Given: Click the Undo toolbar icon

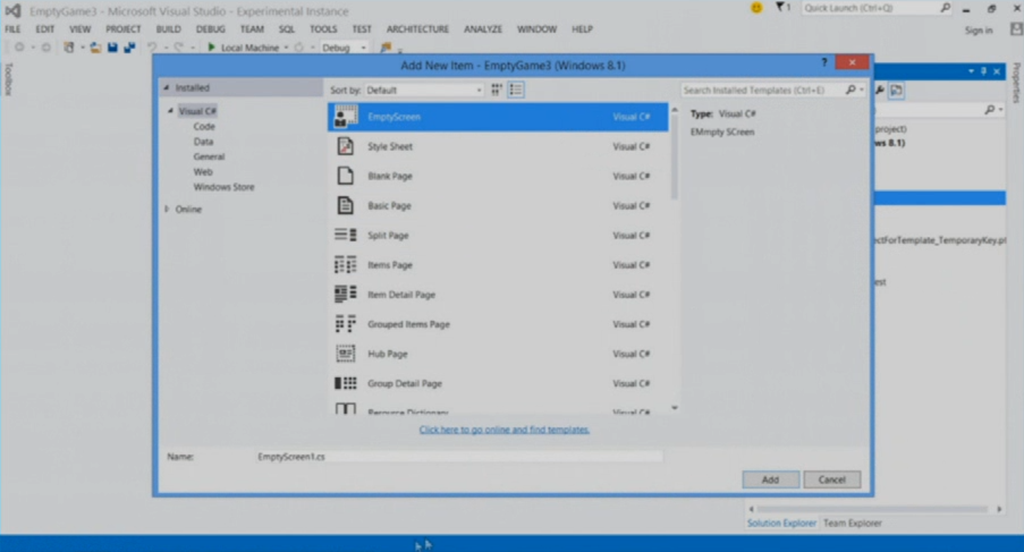Looking at the screenshot, I should click(152, 48).
